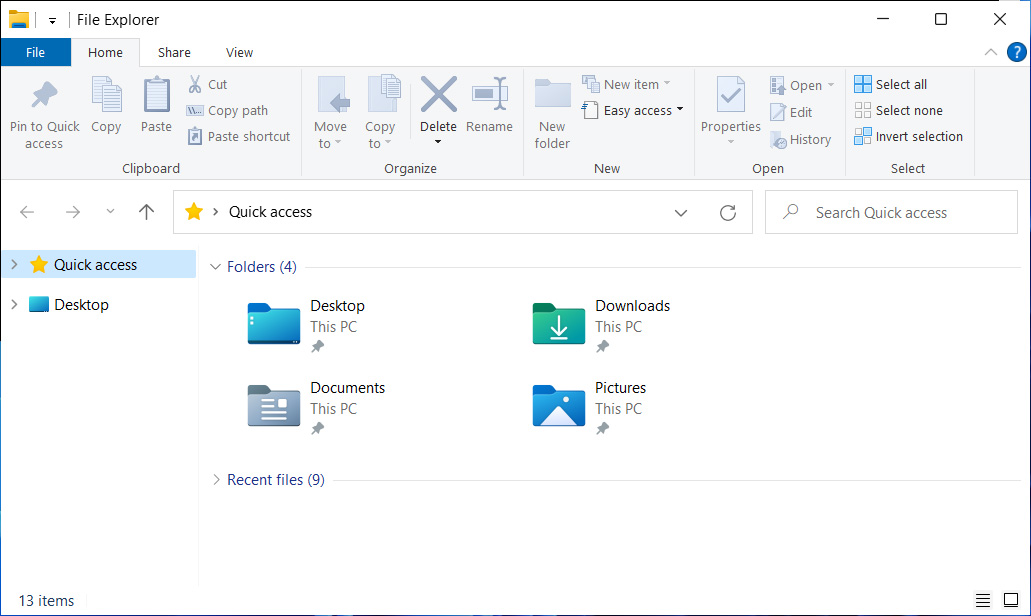The width and height of the screenshot is (1031, 616).
Task: Click Edit in the Open group
Action: pyautogui.click(x=792, y=112)
